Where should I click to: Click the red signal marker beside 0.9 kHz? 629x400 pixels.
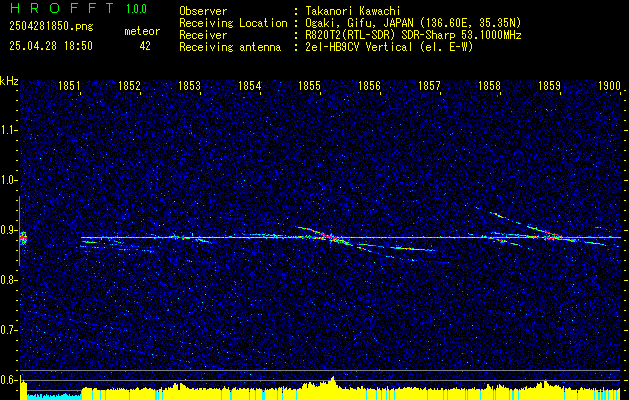(x=23, y=238)
